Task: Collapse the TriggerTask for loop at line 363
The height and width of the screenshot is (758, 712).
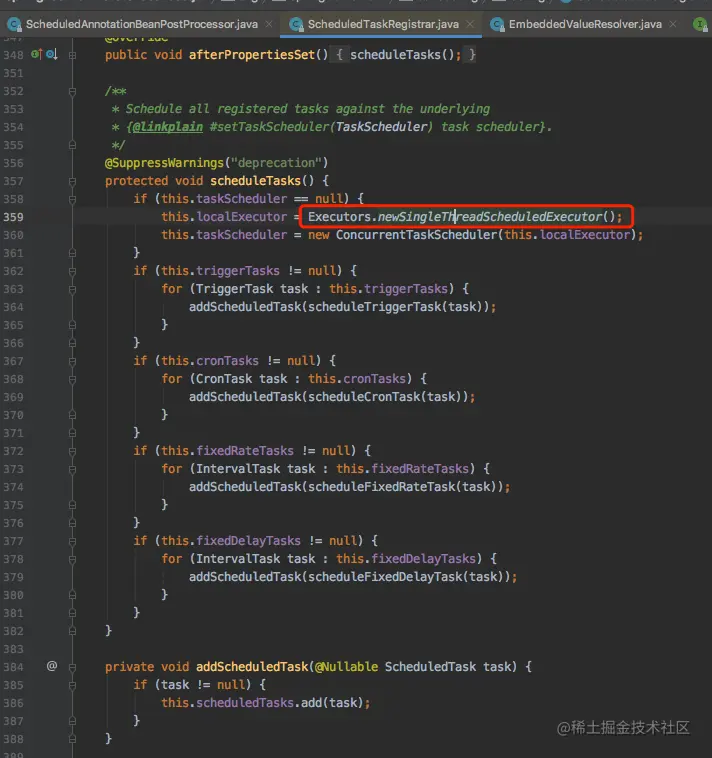Action: pos(73,289)
